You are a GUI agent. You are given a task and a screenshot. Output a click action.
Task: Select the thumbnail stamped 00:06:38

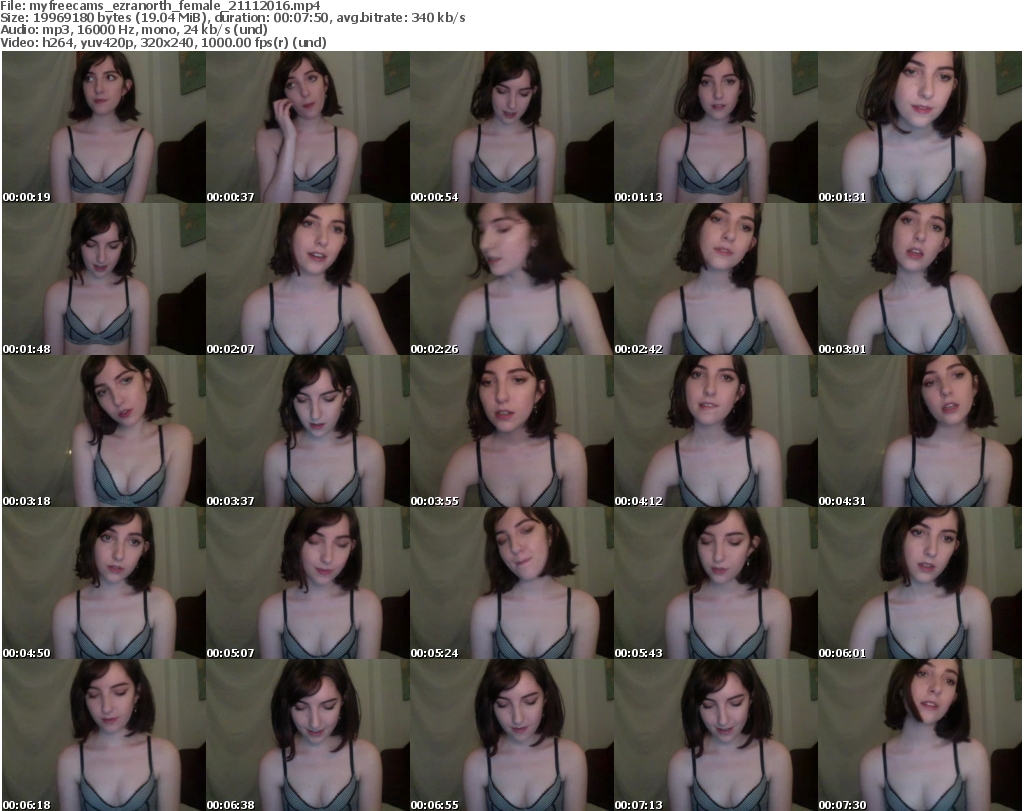(308, 735)
